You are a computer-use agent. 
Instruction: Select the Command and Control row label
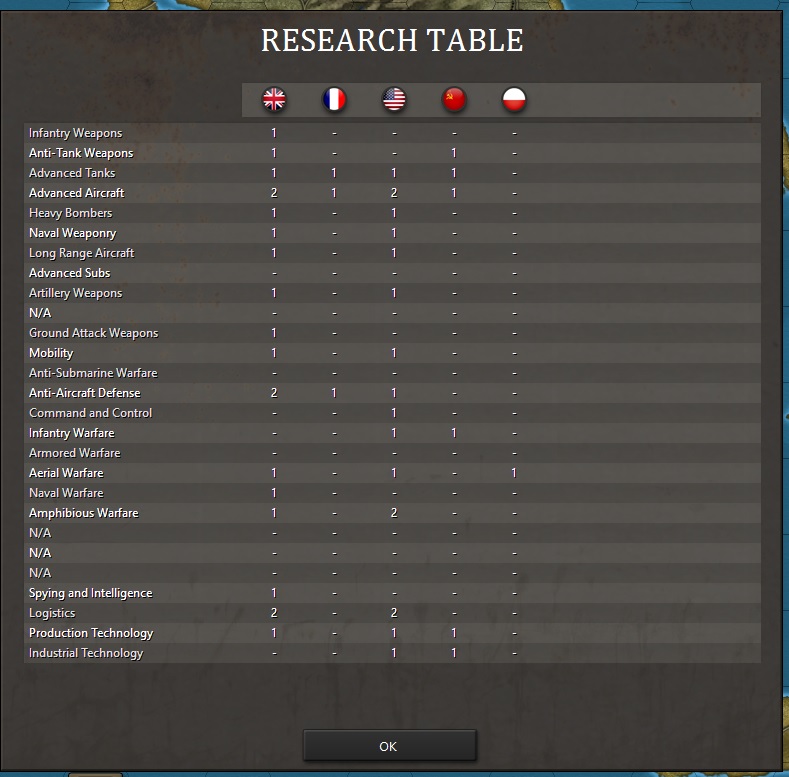pos(91,413)
